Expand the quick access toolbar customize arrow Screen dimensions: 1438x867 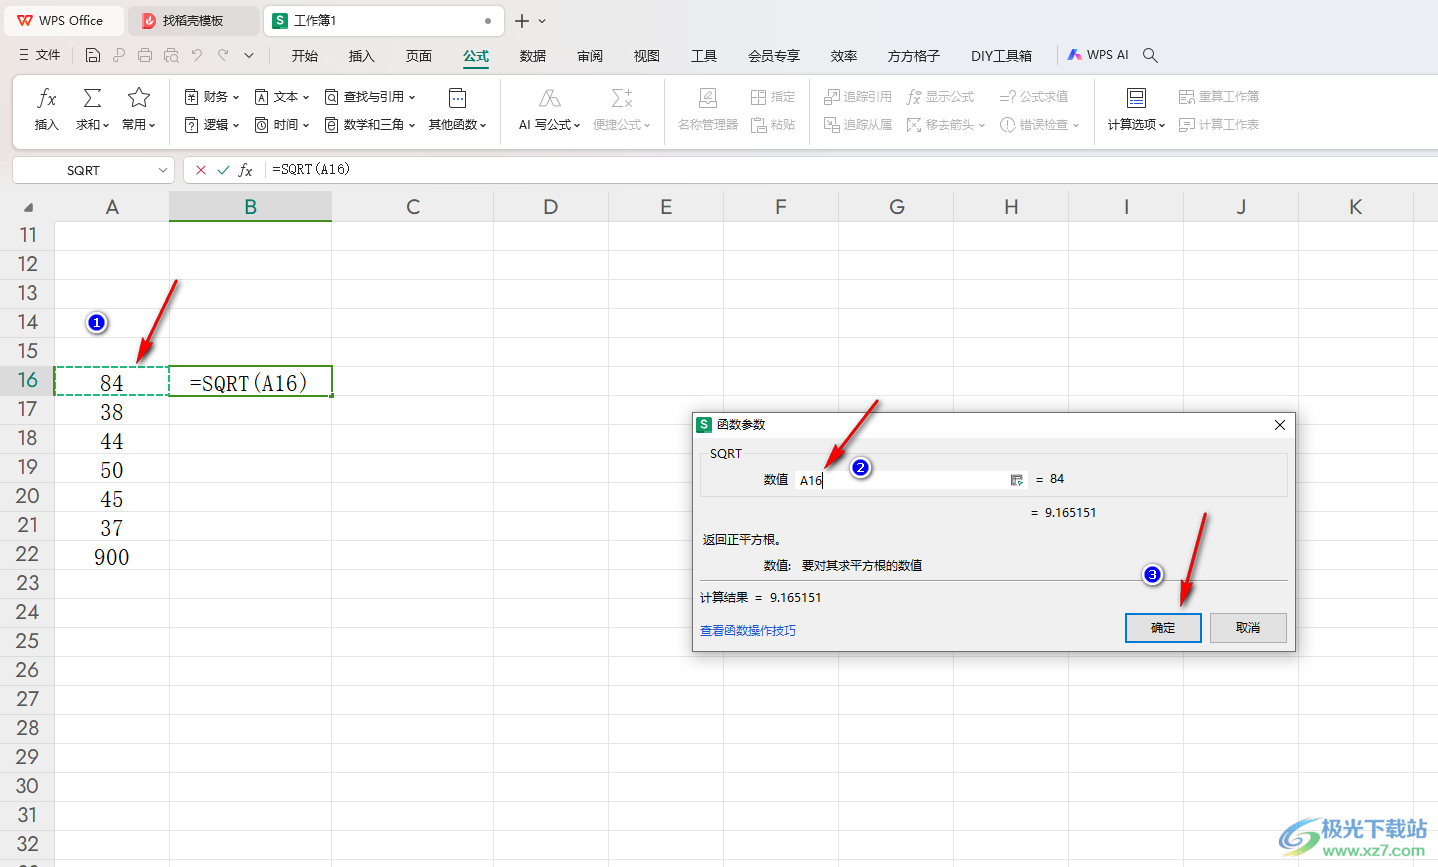pyautogui.click(x=249, y=55)
